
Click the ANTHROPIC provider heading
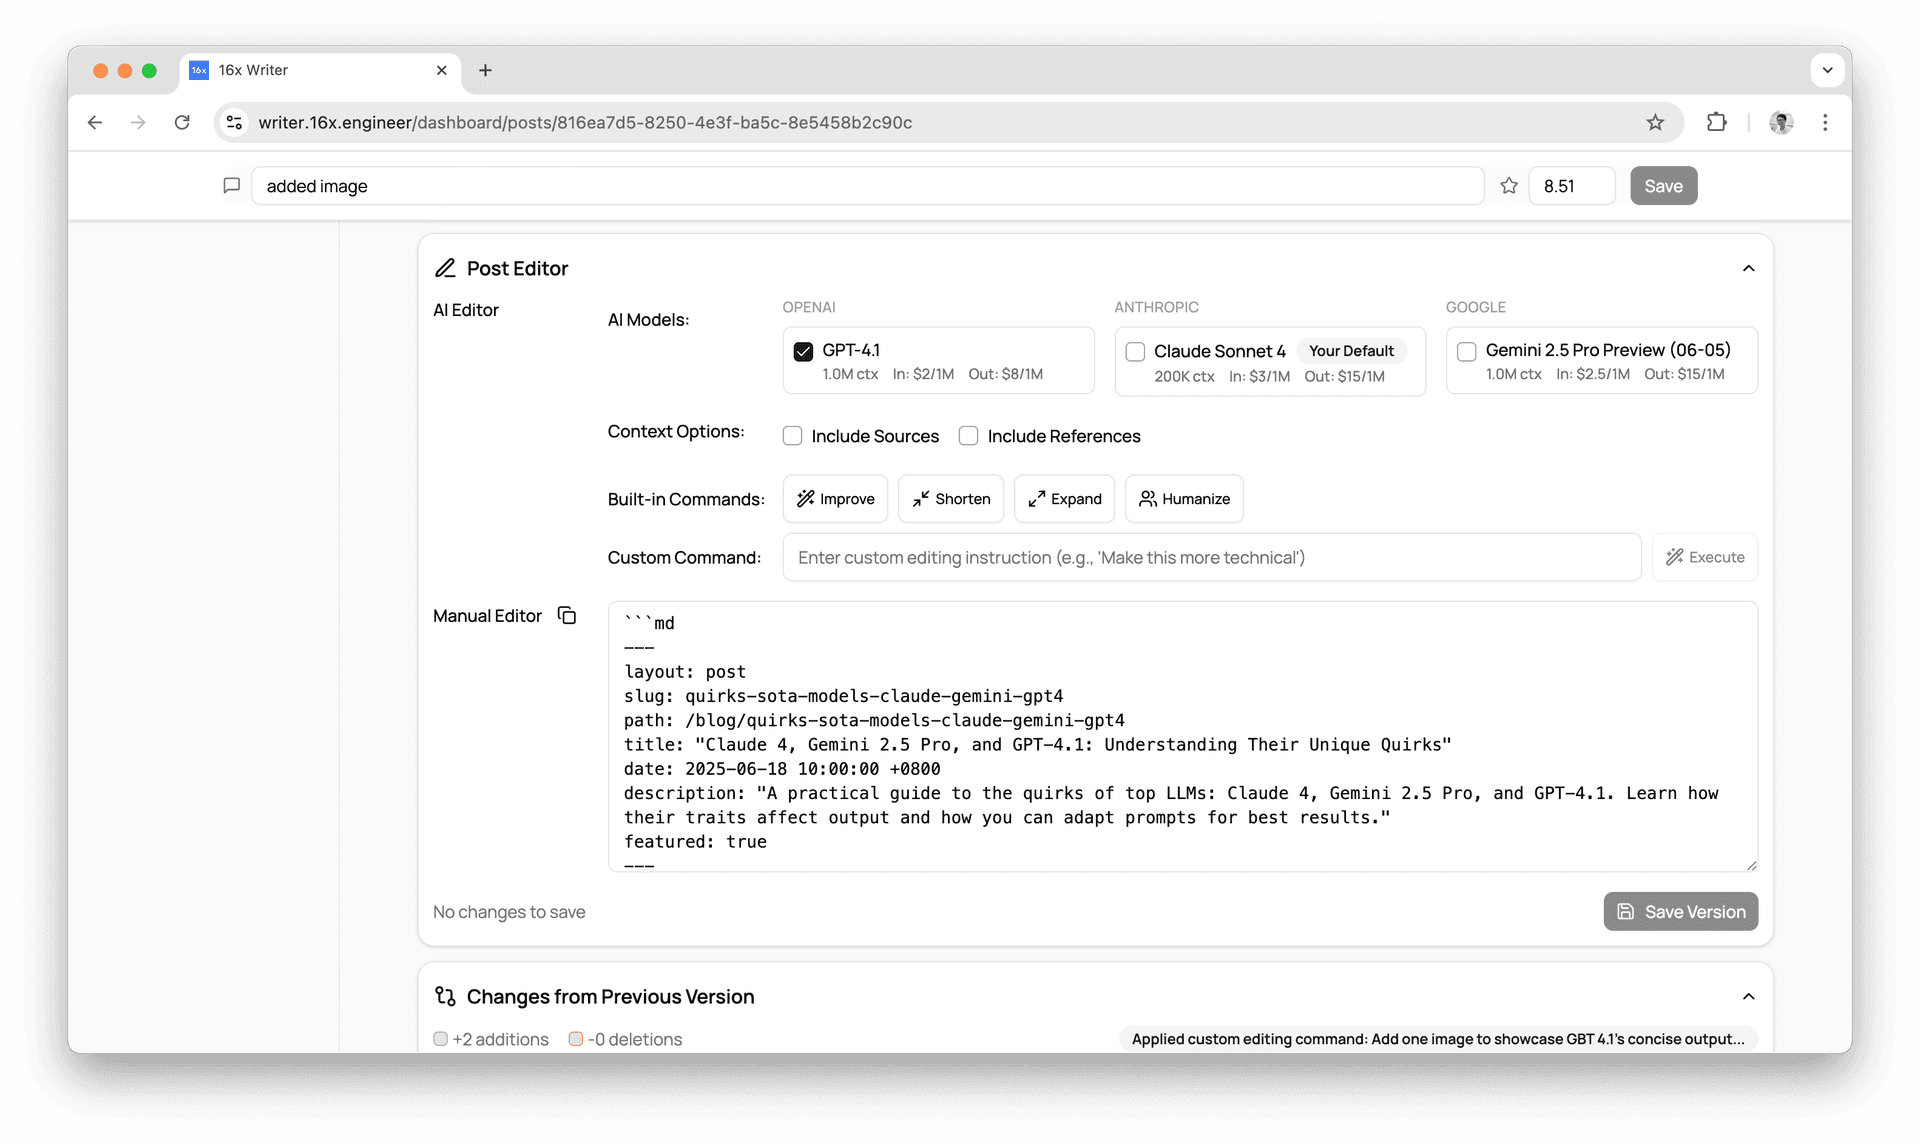tap(1156, 307)
